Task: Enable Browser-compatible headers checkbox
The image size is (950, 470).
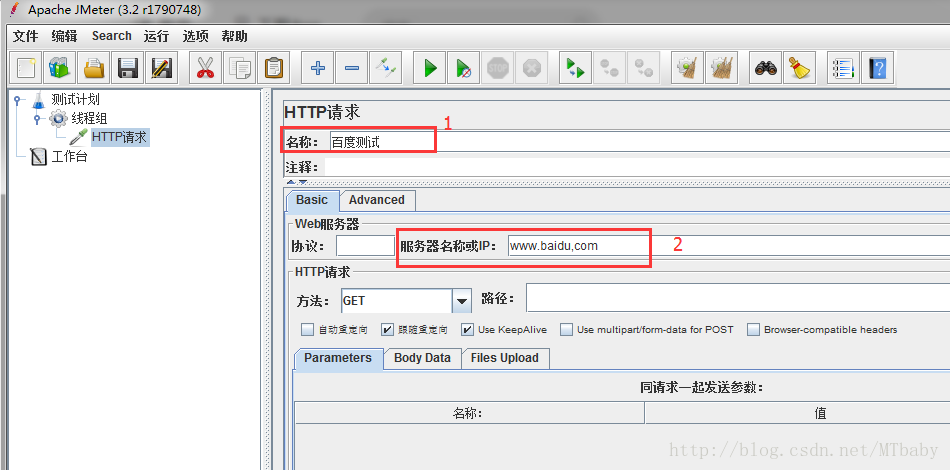Action: 753,329
